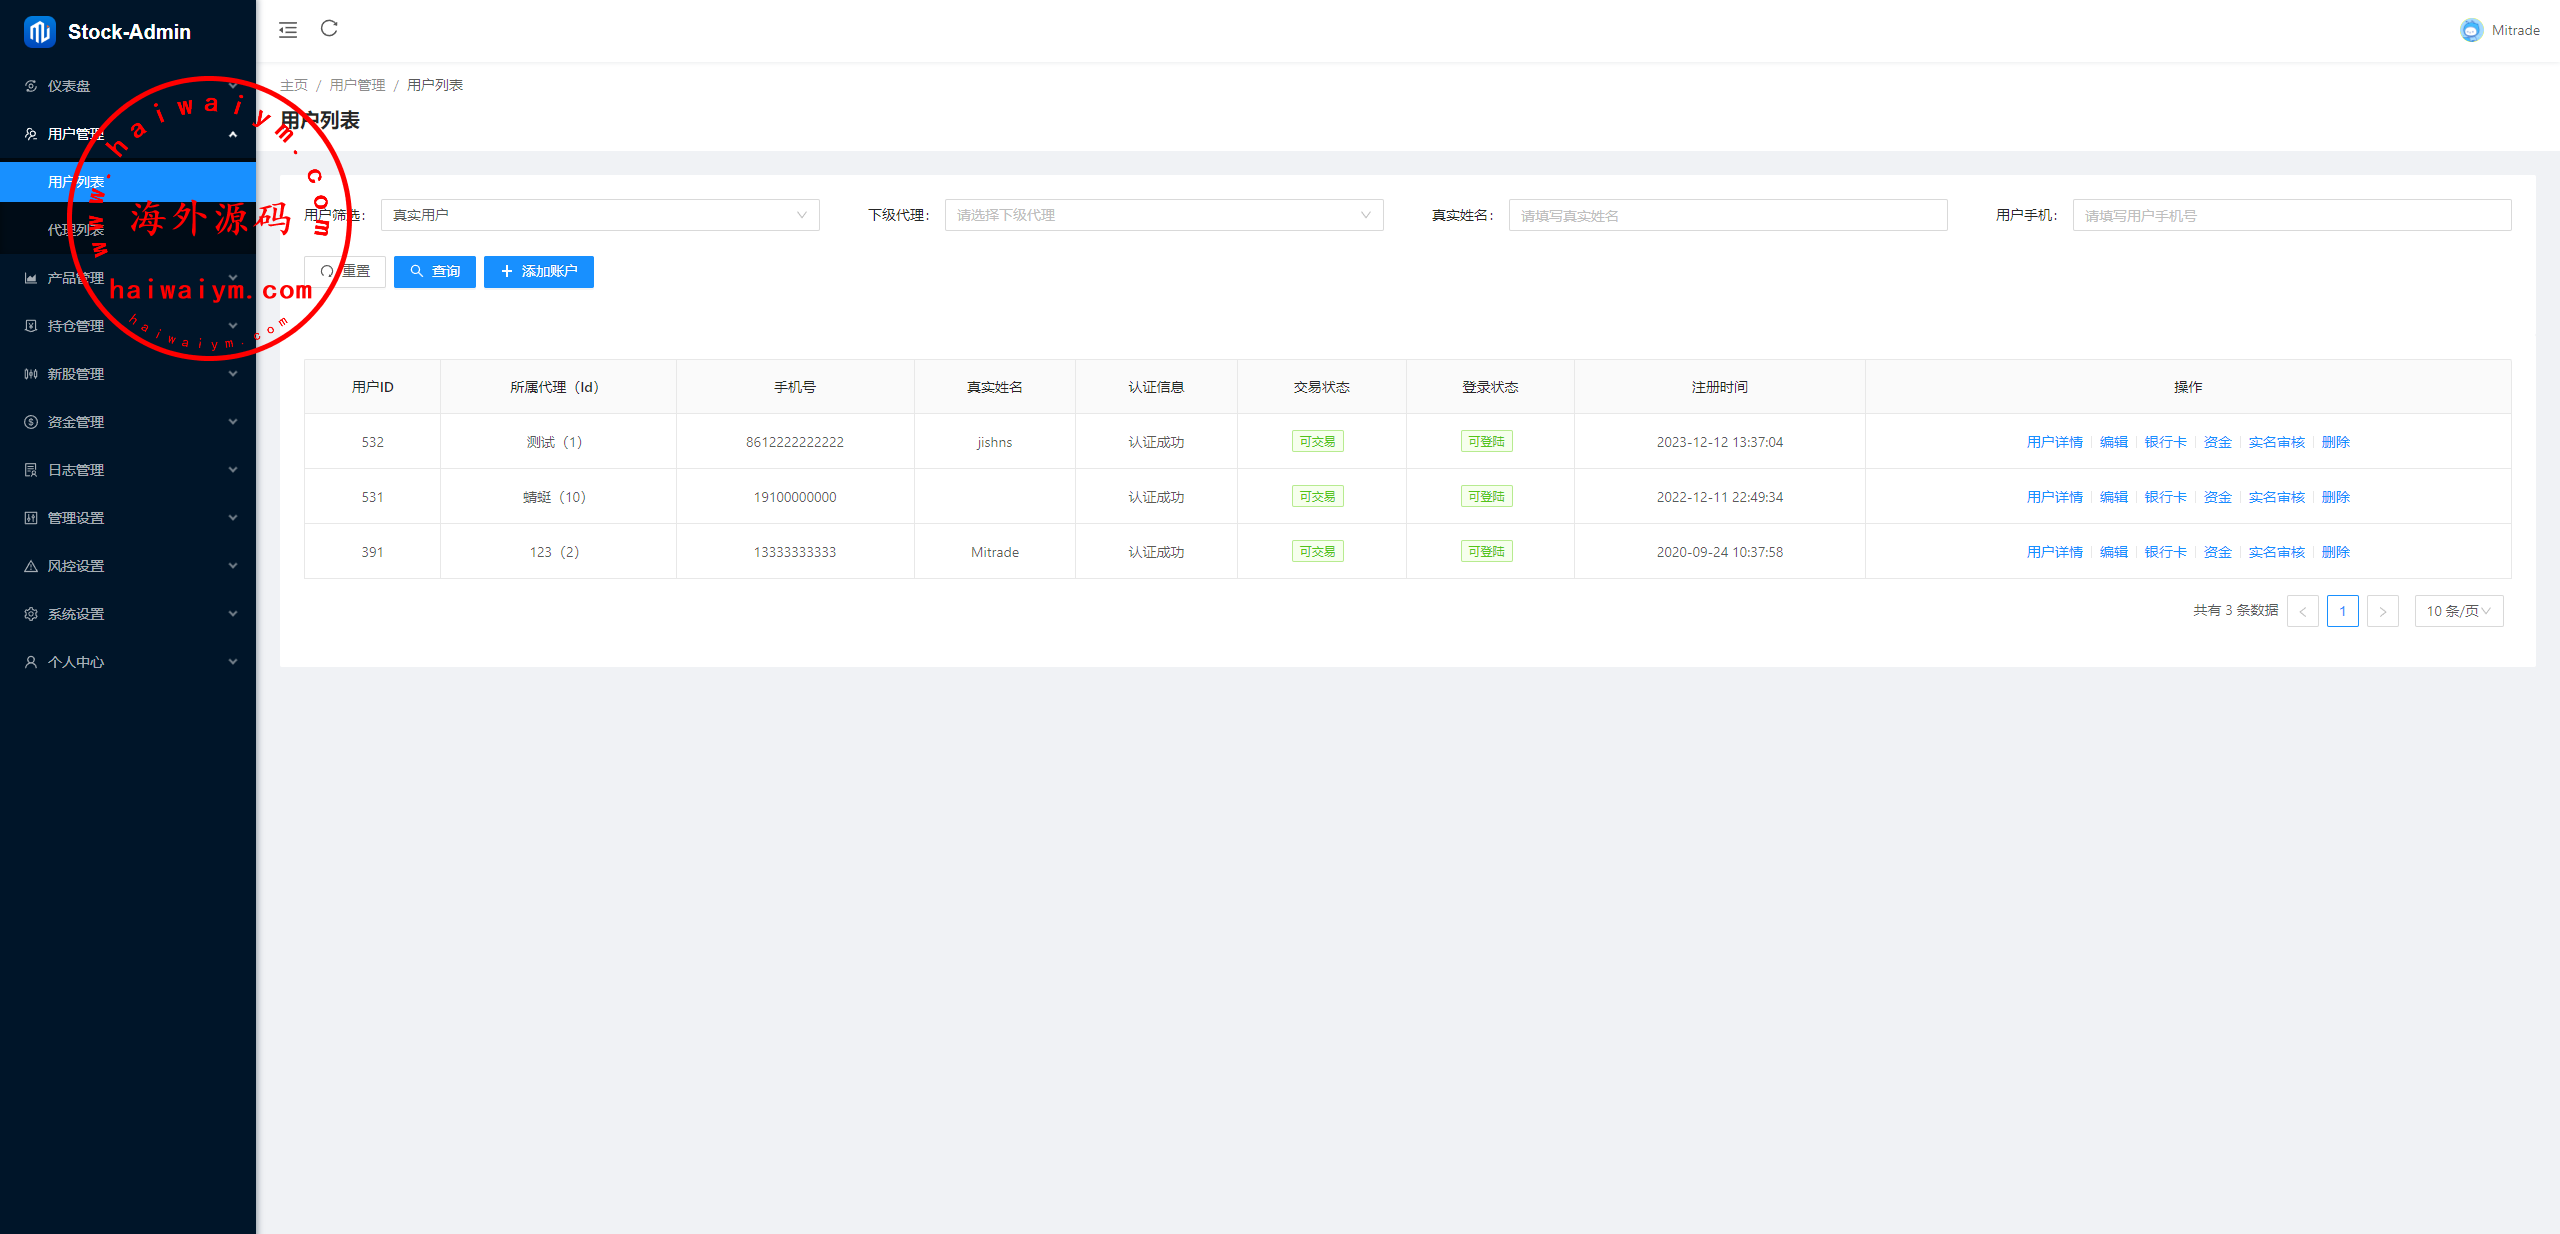The image size is (2560, 1234).
Task: Click 删除 for user 391
Action: (2335, 552)
